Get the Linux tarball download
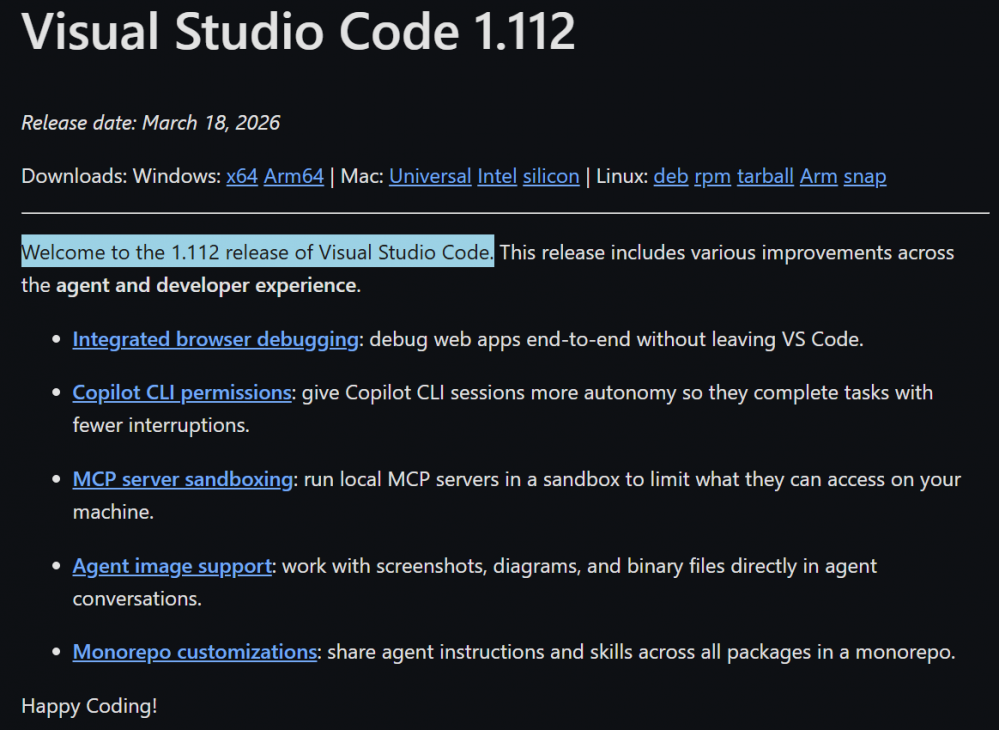Screen dimensions: 999x730 click(765, 177)
